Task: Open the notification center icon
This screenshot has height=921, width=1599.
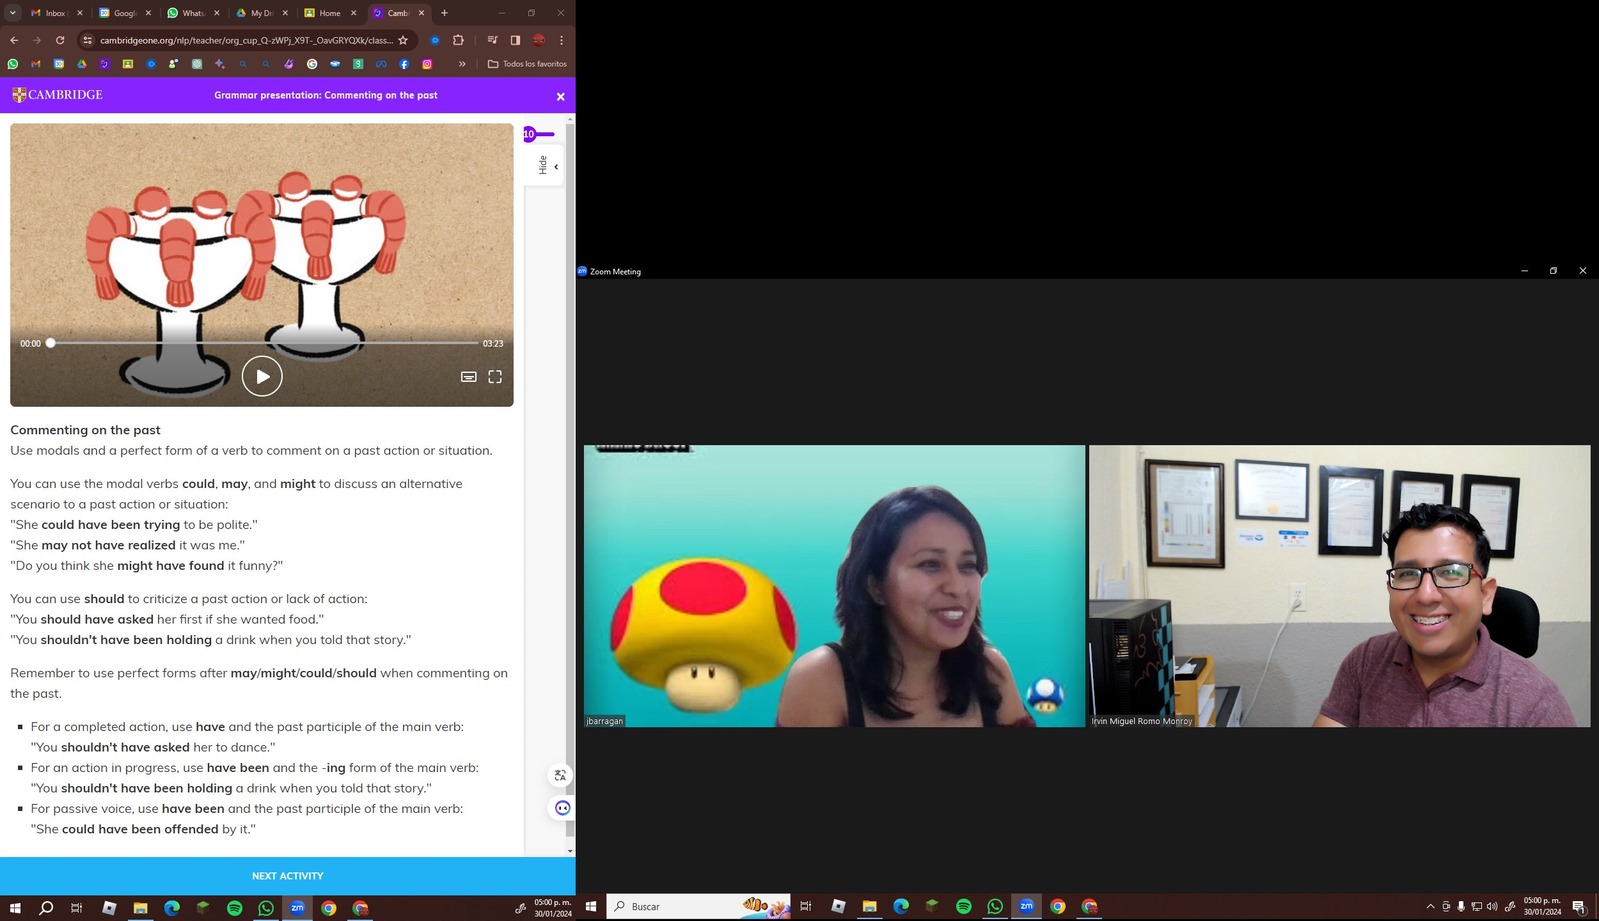Action: [x=1579, y=907]
